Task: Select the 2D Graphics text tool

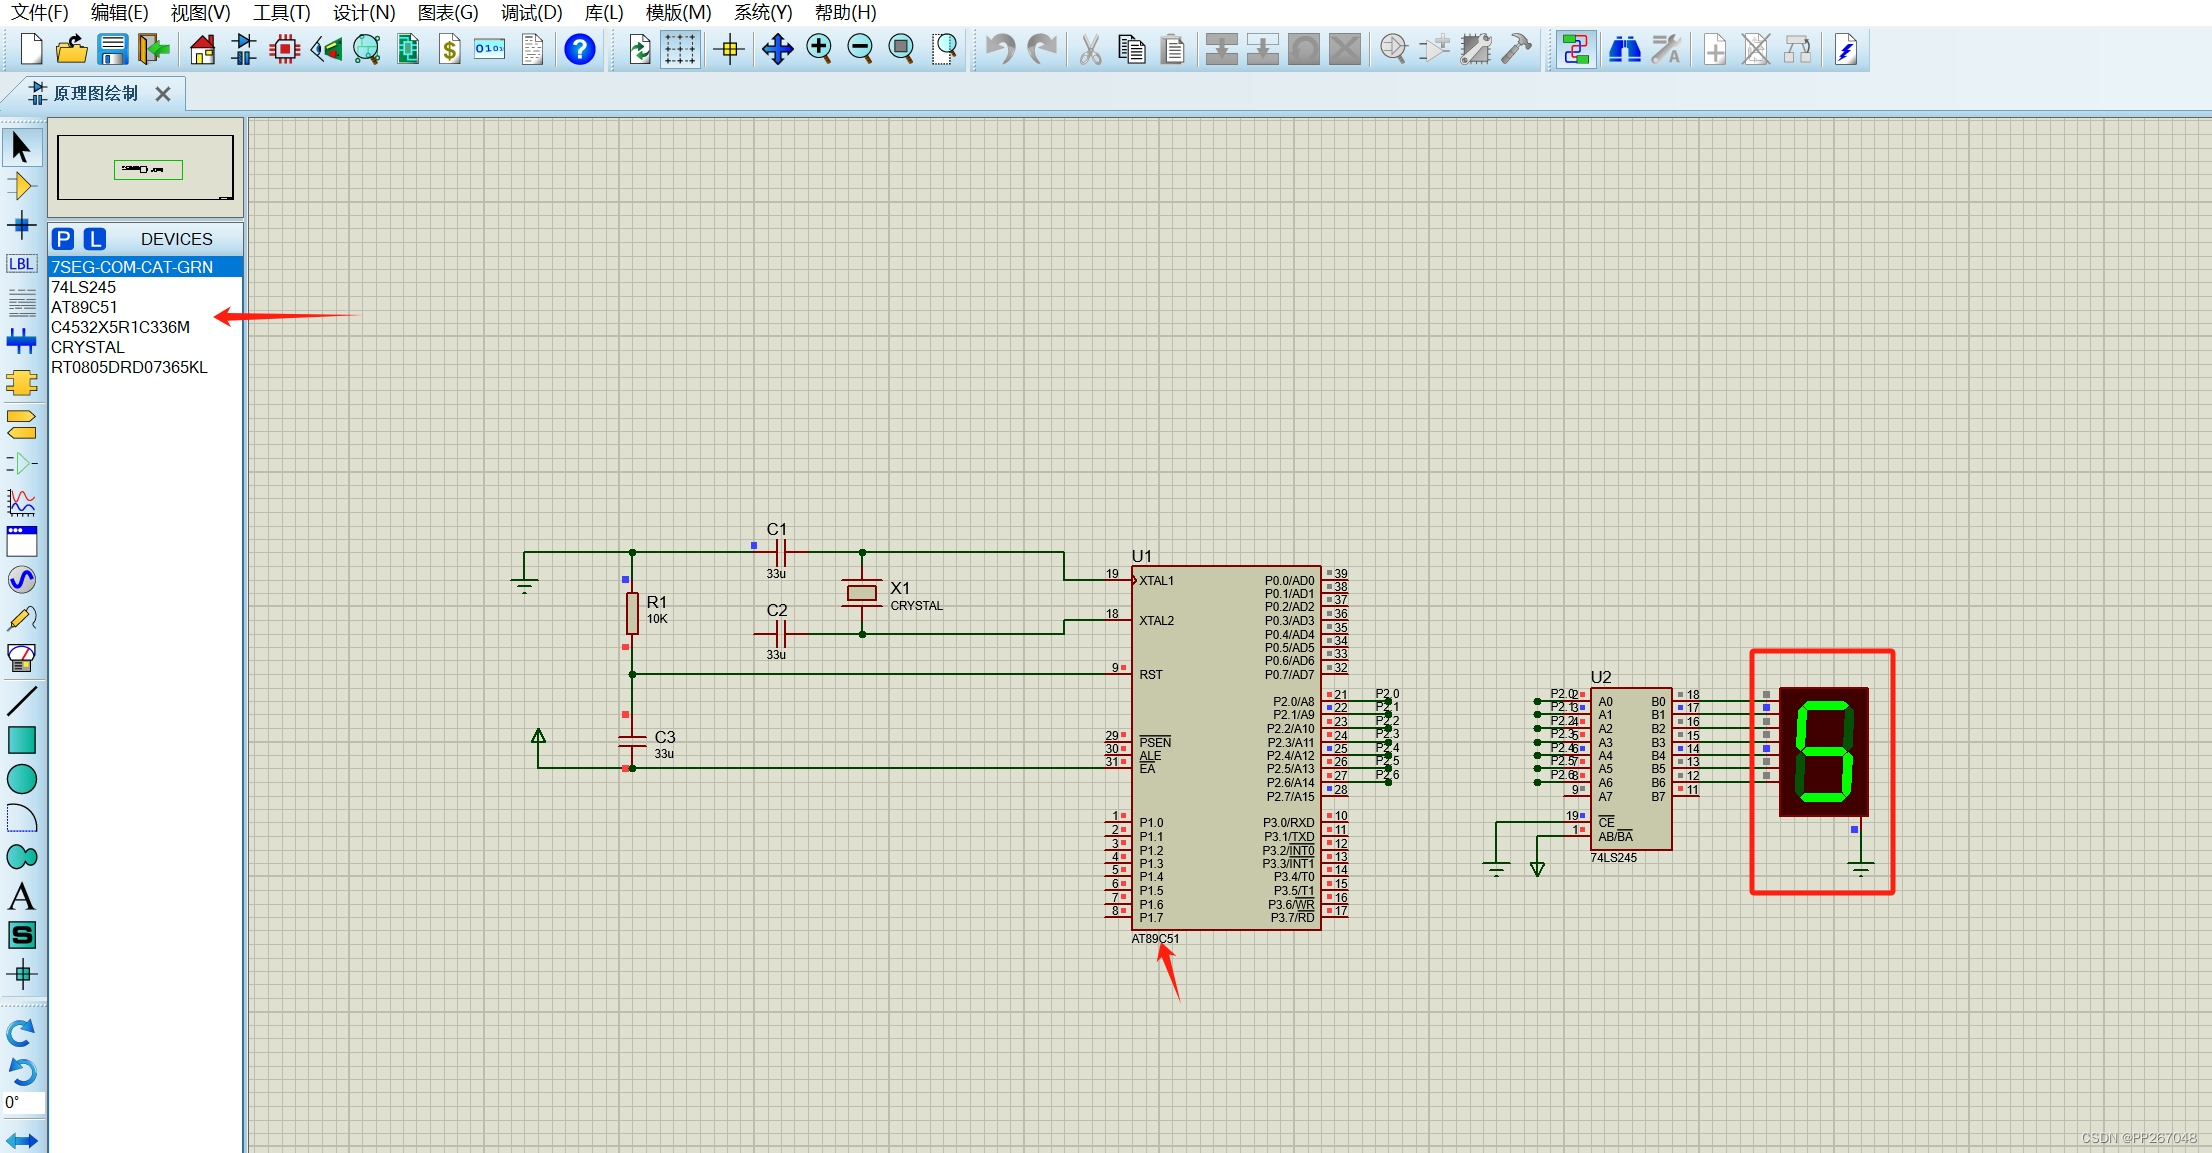Action: pyautogui.click(x=21, y=896)
